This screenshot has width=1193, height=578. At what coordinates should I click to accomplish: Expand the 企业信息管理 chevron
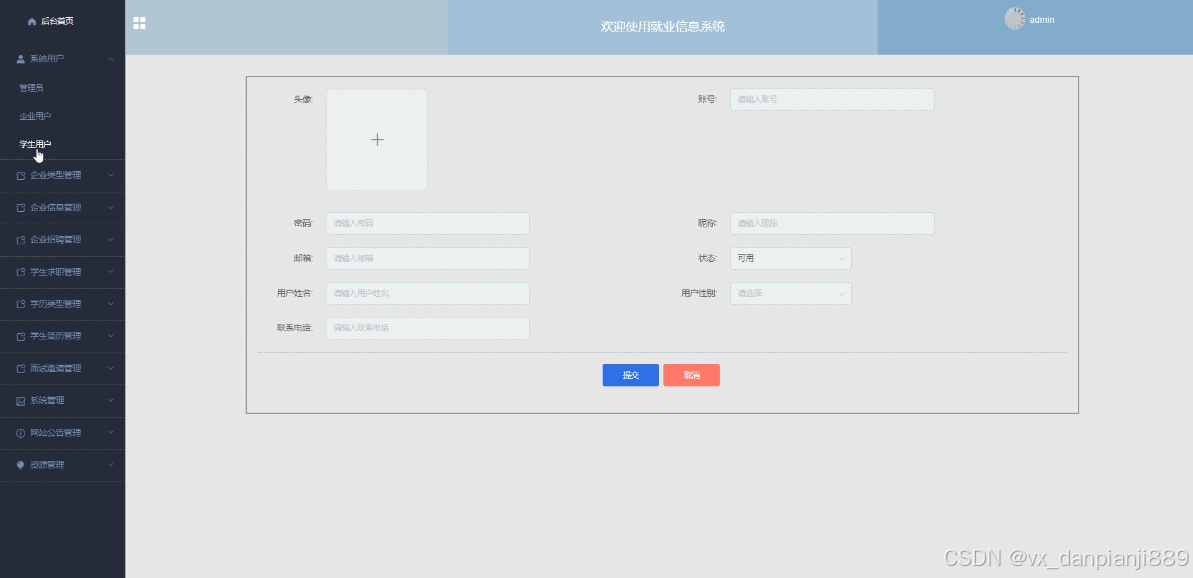pyautogui.click(x=111, y=208)
